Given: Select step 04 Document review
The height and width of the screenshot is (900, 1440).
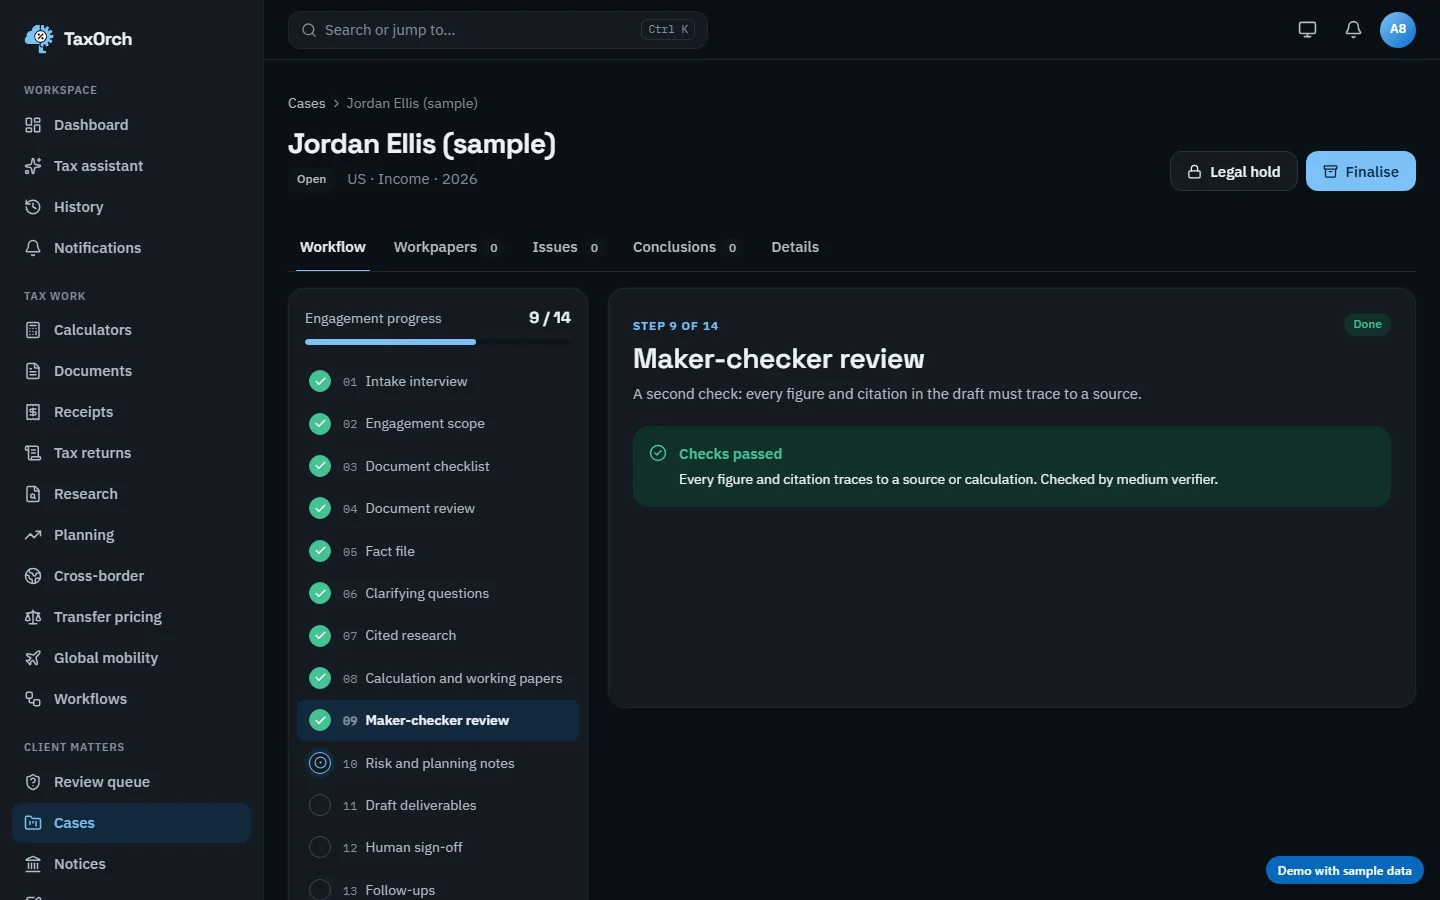Looking at the screenshot, I should 438,508.
